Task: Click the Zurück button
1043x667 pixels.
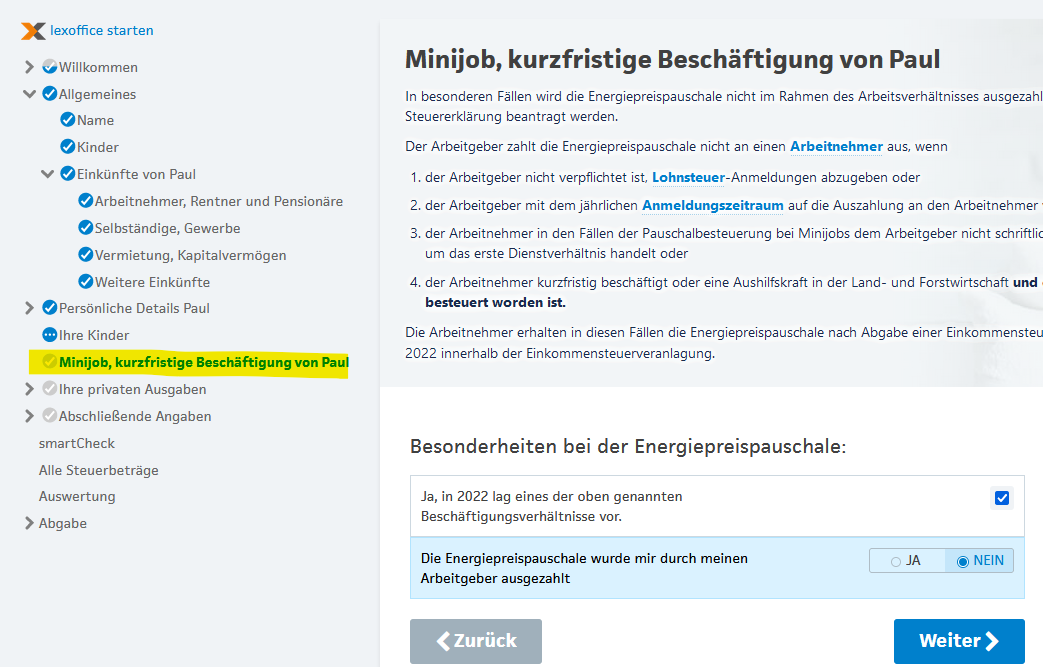Action: click(x=475, y=641)
